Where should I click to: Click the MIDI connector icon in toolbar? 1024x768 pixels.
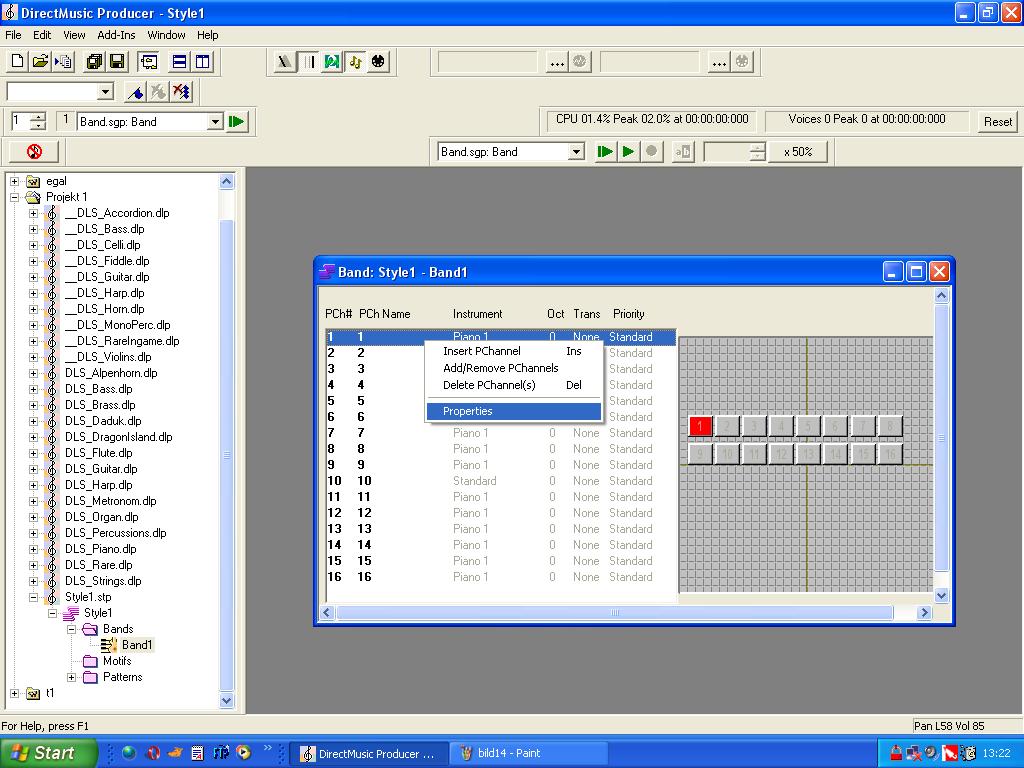(x=378, y=62)
